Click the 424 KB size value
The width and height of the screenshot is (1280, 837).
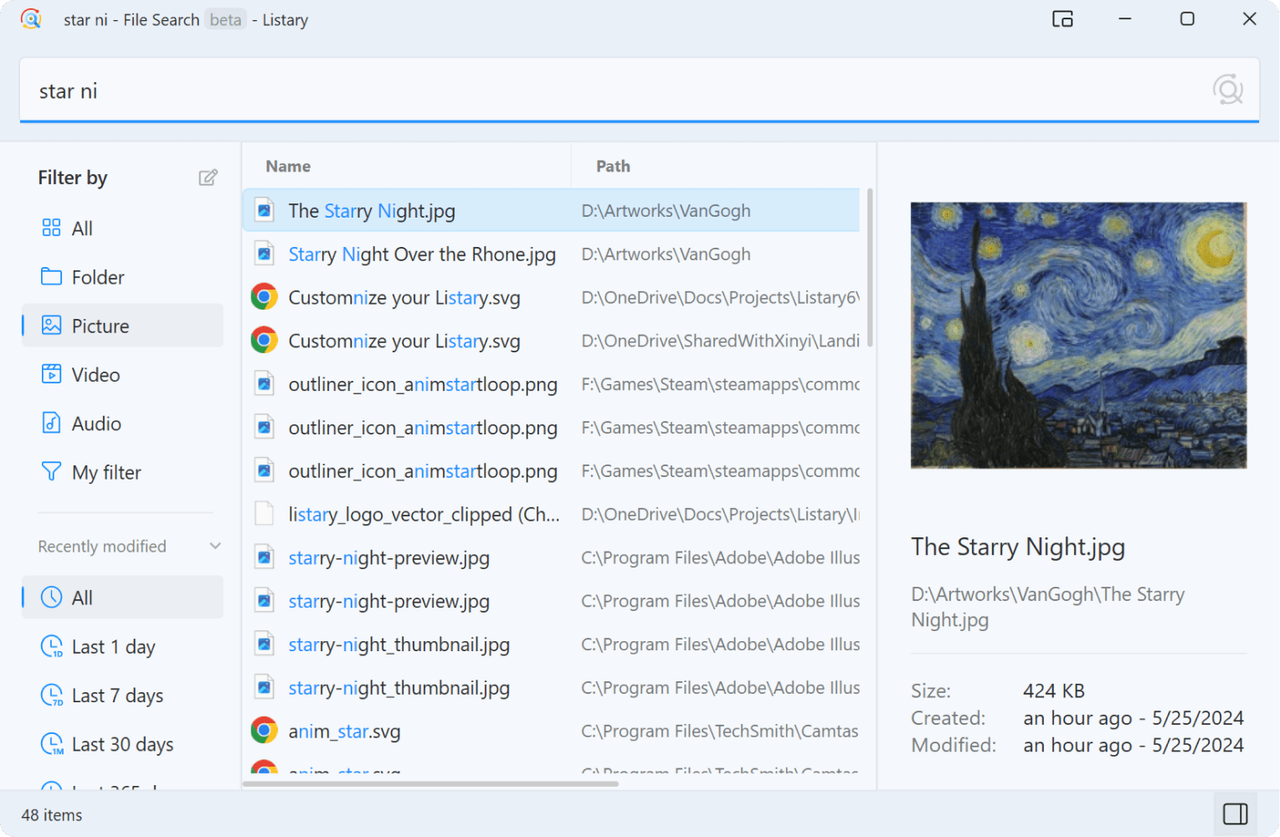(x=1054, y=691)
